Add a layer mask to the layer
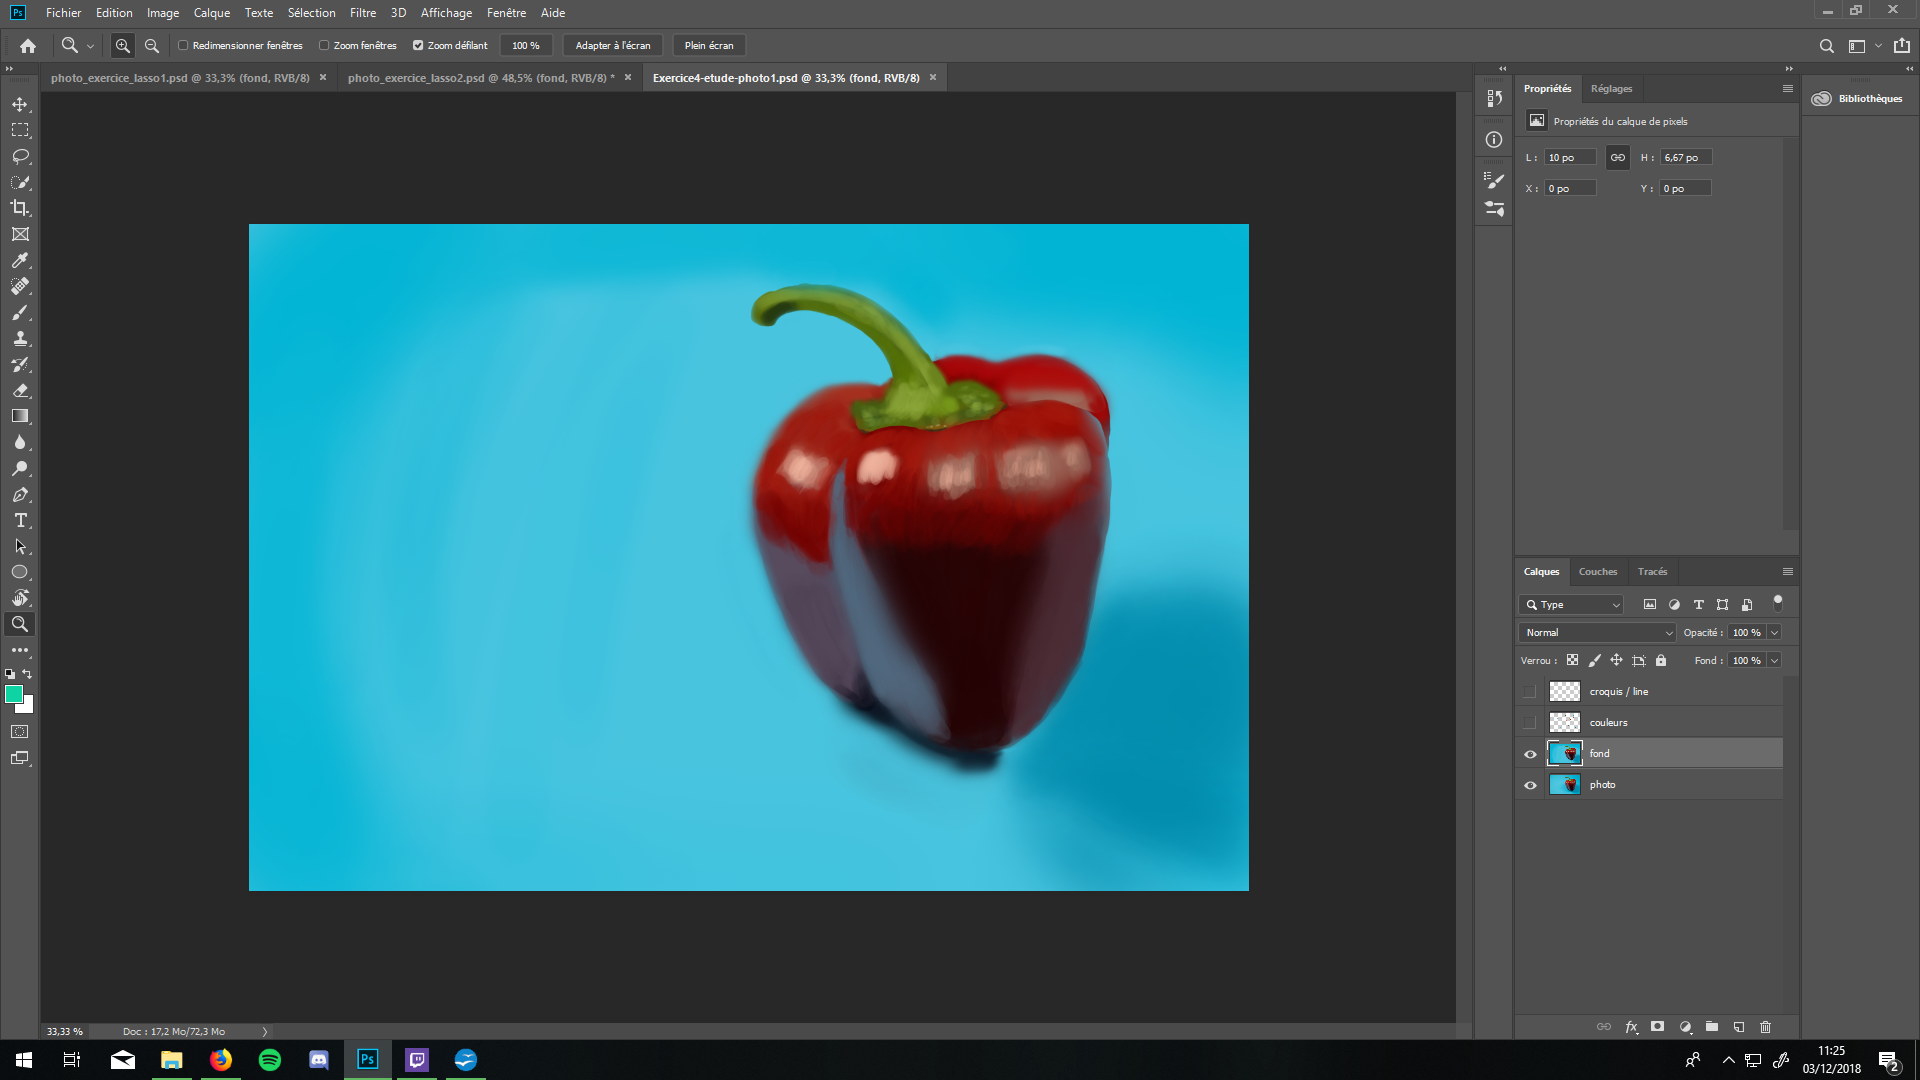Screen dimensions: 1920x1080 pos(1657,1027)
